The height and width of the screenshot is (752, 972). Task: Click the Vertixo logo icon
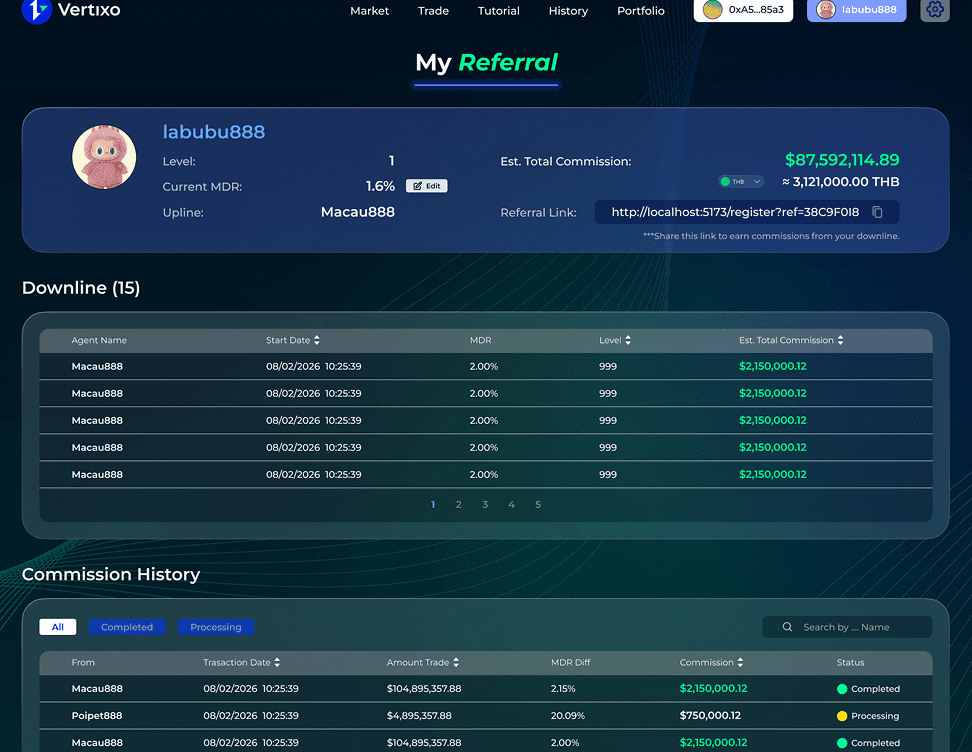[37, 11]
